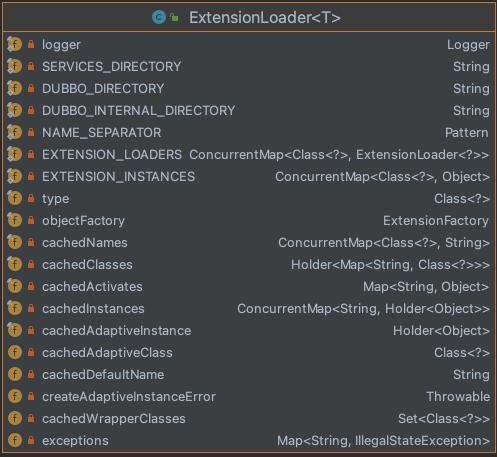This screenshot has width=497, height=457.
Task: Select the NAME_SEPARATOR field name
Action: coord(101,133)
